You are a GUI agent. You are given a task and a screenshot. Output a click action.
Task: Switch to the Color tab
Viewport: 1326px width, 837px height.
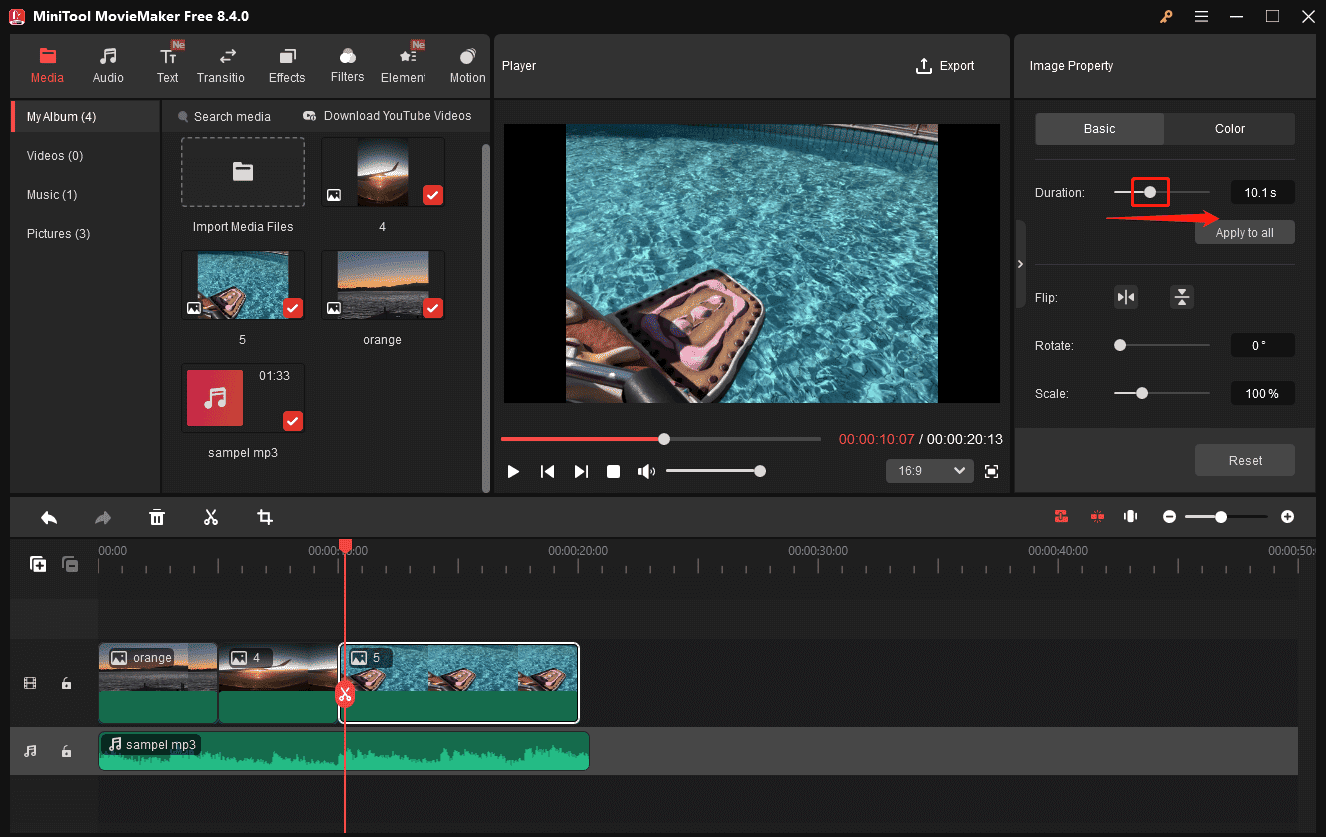pyautogui.click(x=1229, y=128)
